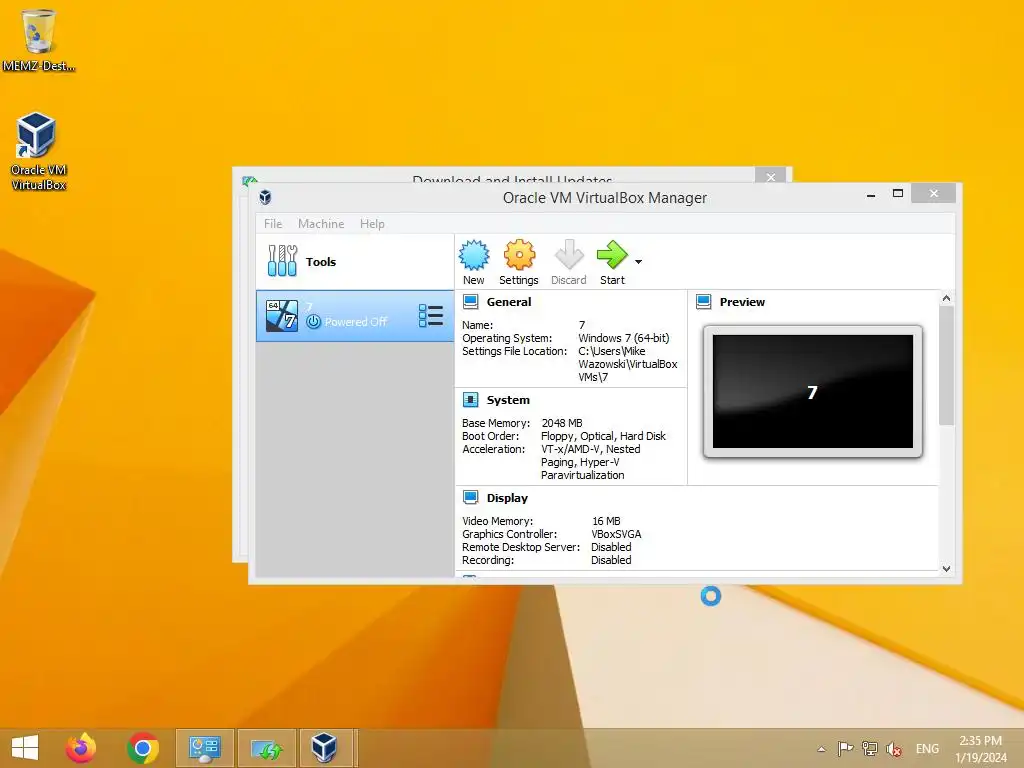Open the Control Panel taskbar item

(204, 748)
